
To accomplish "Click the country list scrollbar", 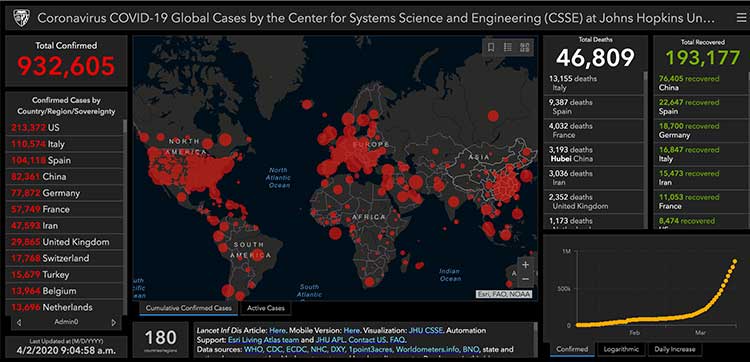I will point(126,215).
